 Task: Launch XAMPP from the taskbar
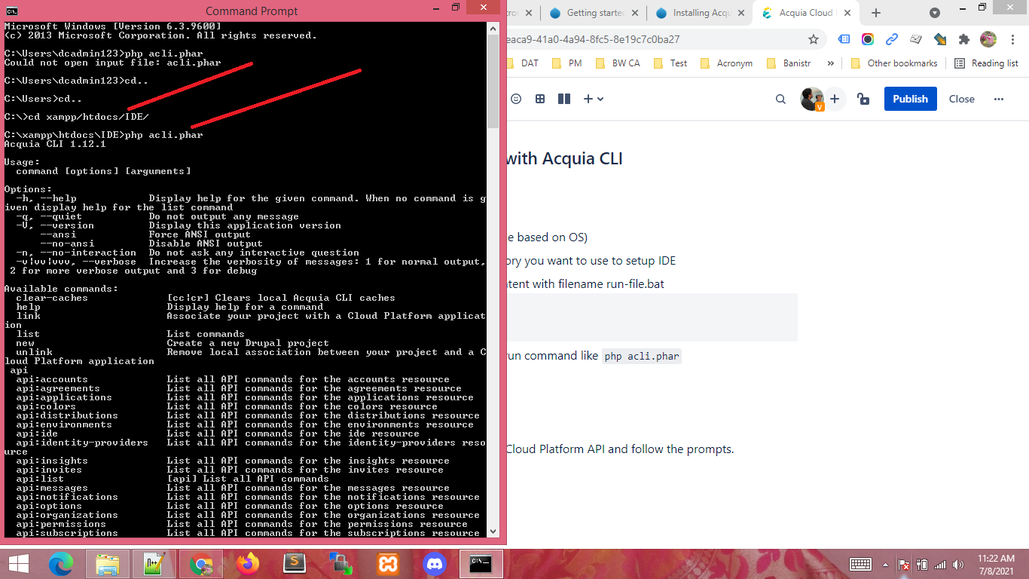point(387,563)
